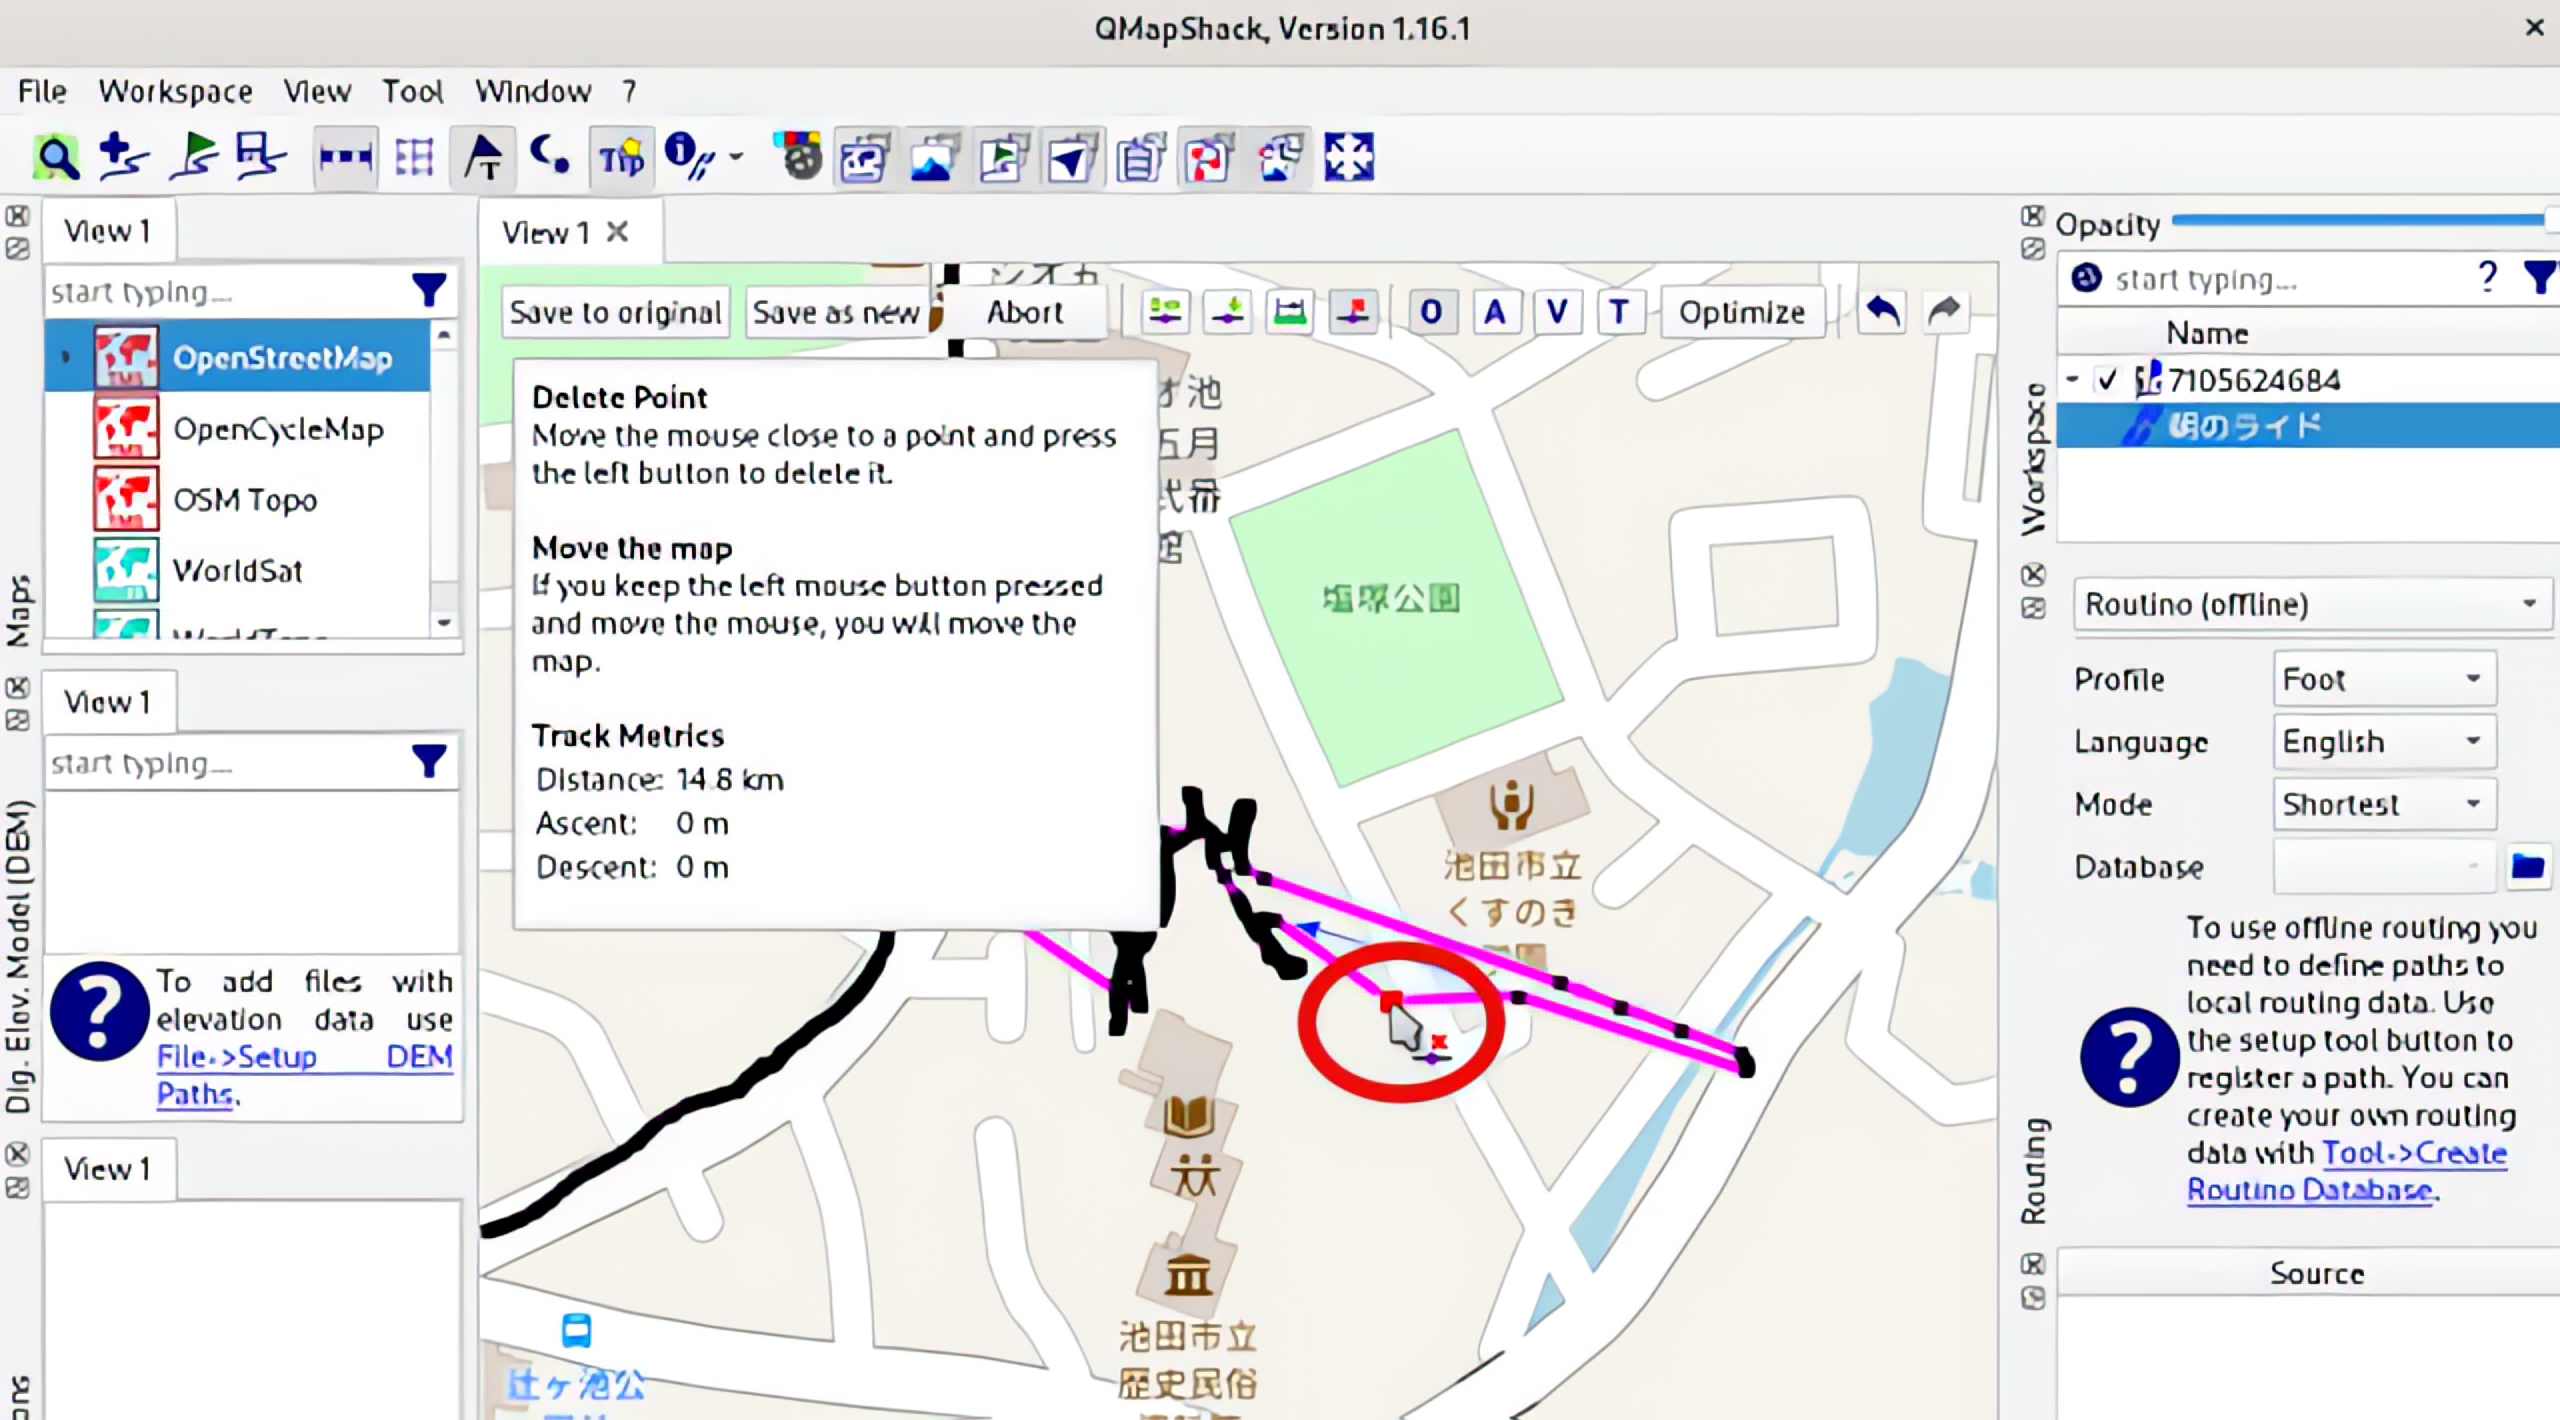Viewport: 2560px width, 1420px height.
Task: Open the Profile Foot dropdown
Action: point(2384,679)
